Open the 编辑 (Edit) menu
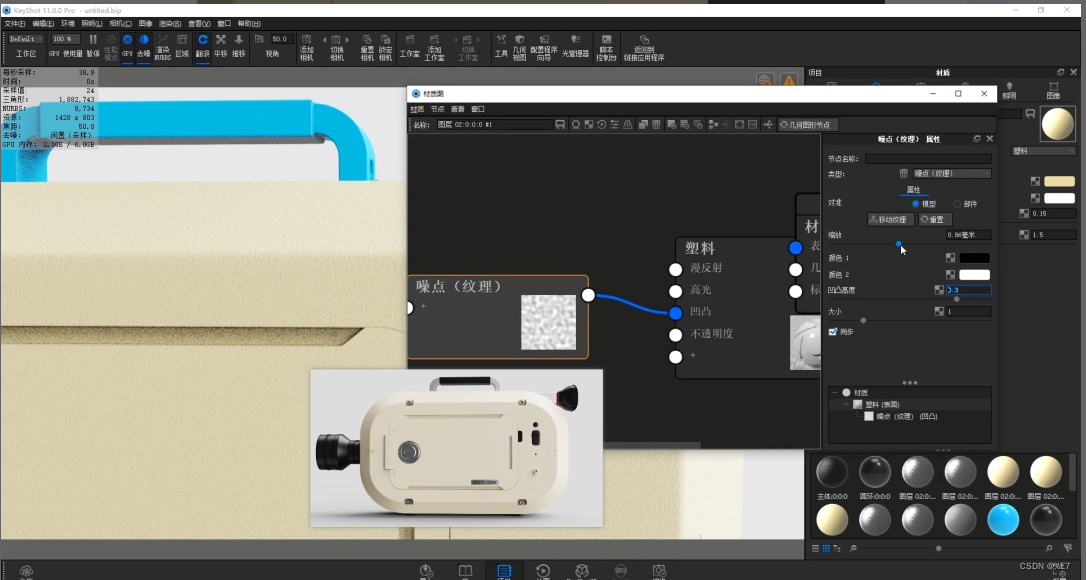This screenshot has height=580, width=1086. [x=43, y=24]
